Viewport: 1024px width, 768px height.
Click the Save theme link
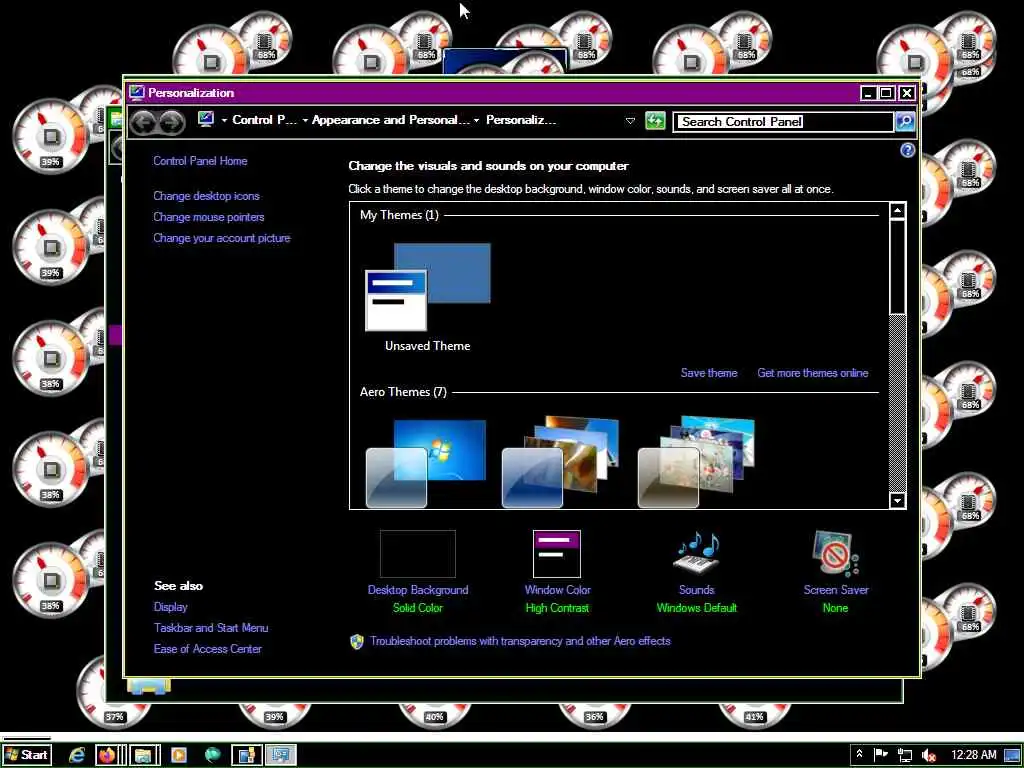pyautogui.click(x=709, y=373)
